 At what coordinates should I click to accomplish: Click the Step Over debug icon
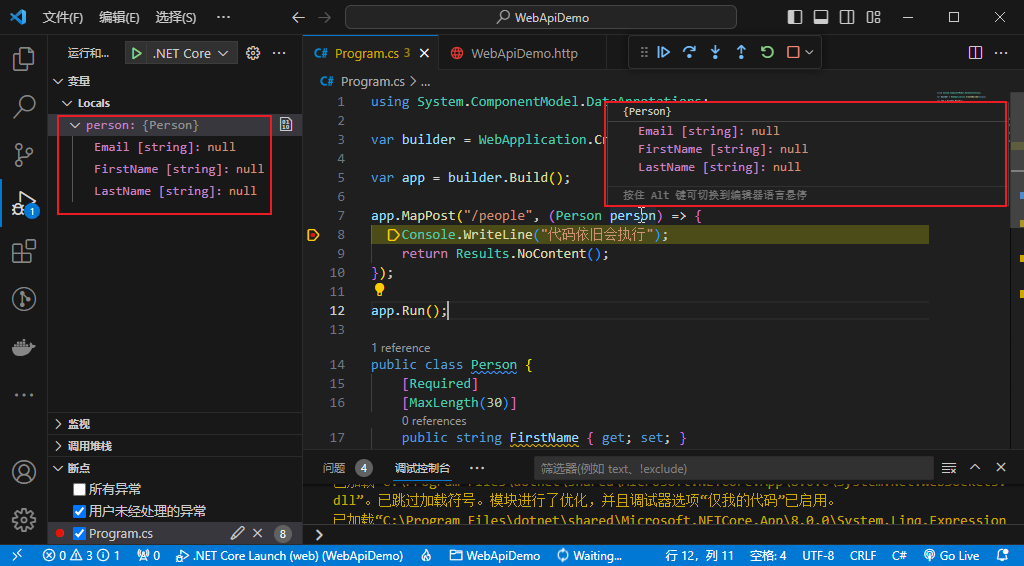(689, 53)
